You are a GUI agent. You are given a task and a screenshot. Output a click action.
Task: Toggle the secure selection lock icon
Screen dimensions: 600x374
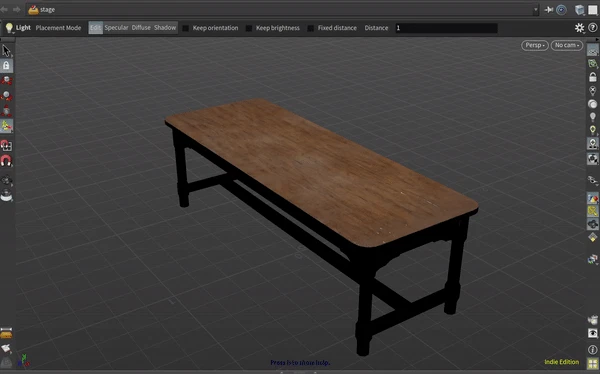pos(6,65)
